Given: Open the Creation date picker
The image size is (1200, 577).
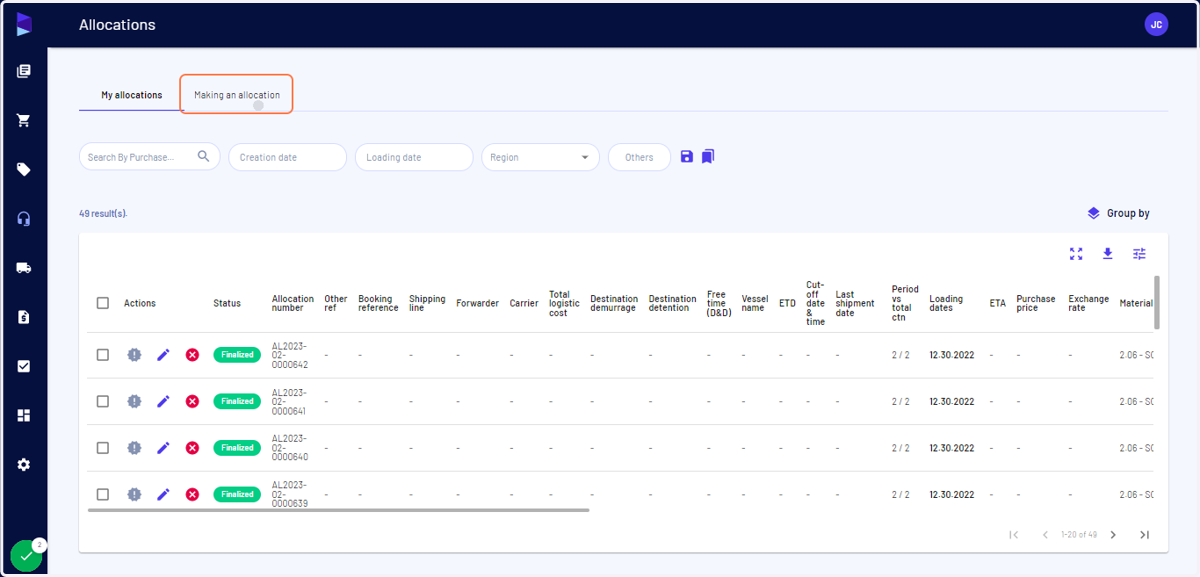Looking at the screenshot, I should coord(287,157).
